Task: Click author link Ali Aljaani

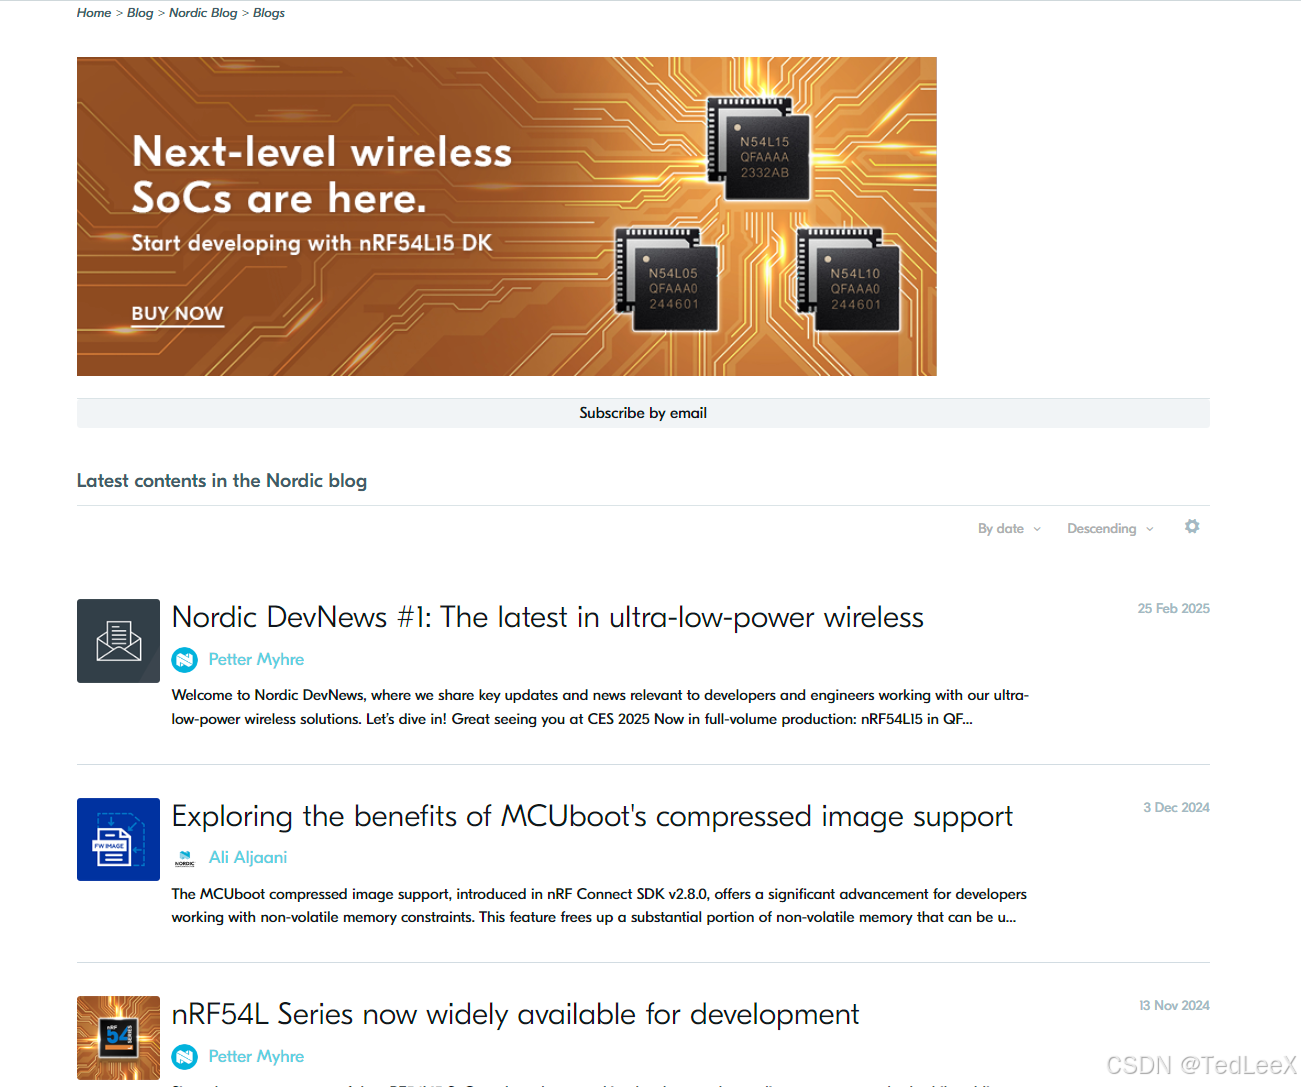Action: coord(248,857)
